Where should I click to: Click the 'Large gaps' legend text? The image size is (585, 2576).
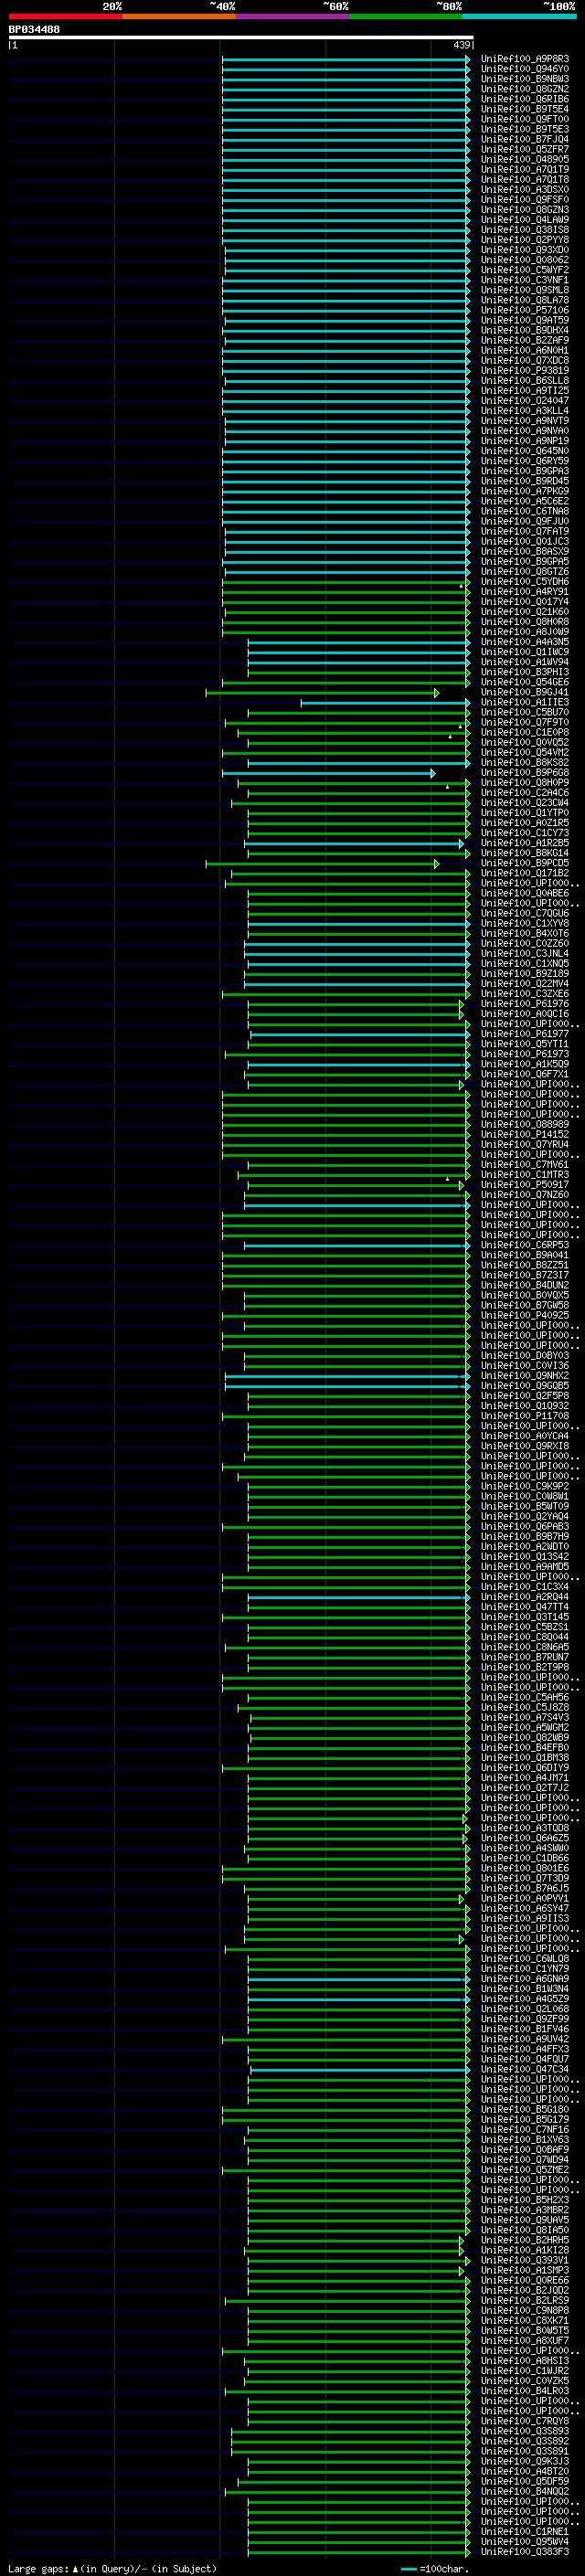(38, 2568)
